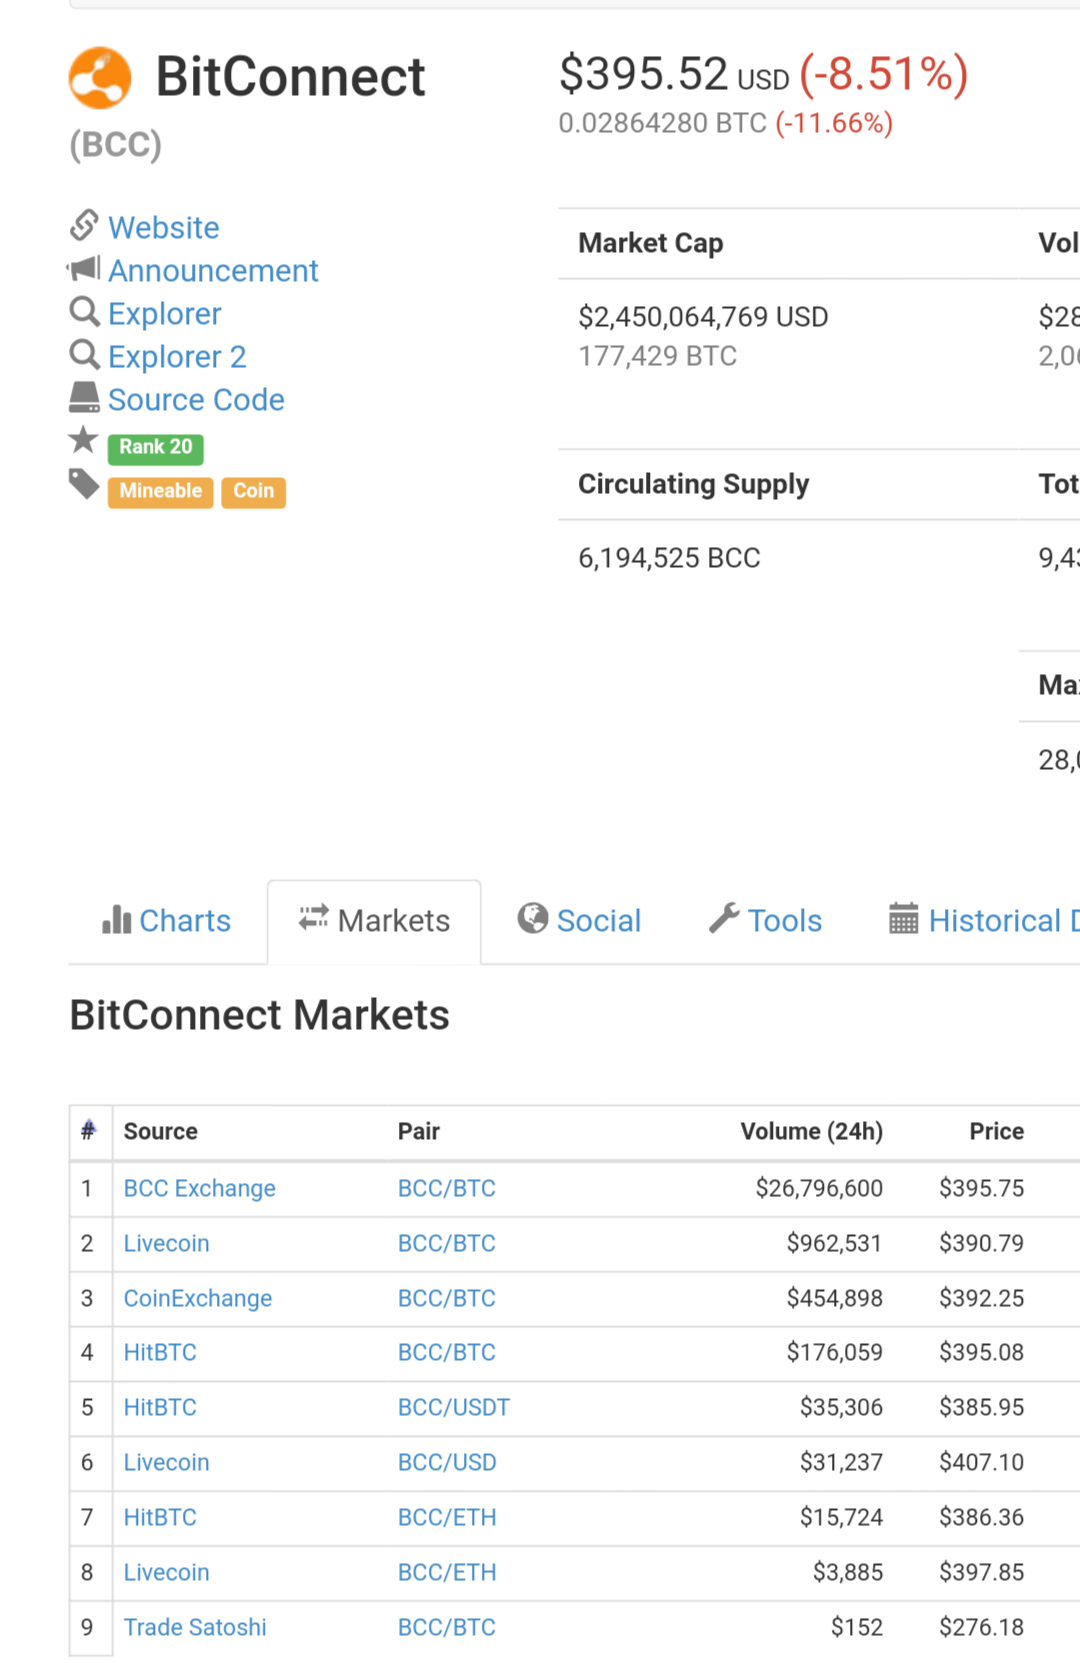Screen dimensions: 1080x1663
Task: Open Livecoin link in row 6
Action: tap(167, 1462)
